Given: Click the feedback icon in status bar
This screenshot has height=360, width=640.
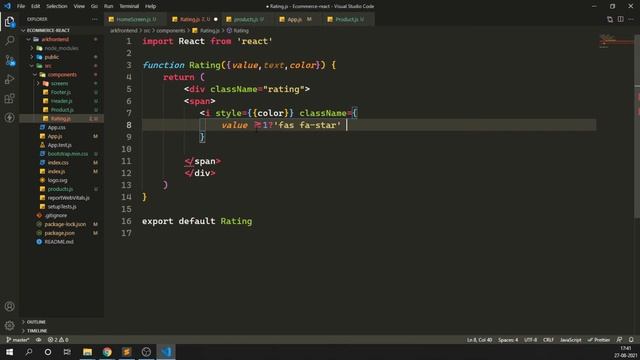Looking at the screenshot, I should pos(619,340).
